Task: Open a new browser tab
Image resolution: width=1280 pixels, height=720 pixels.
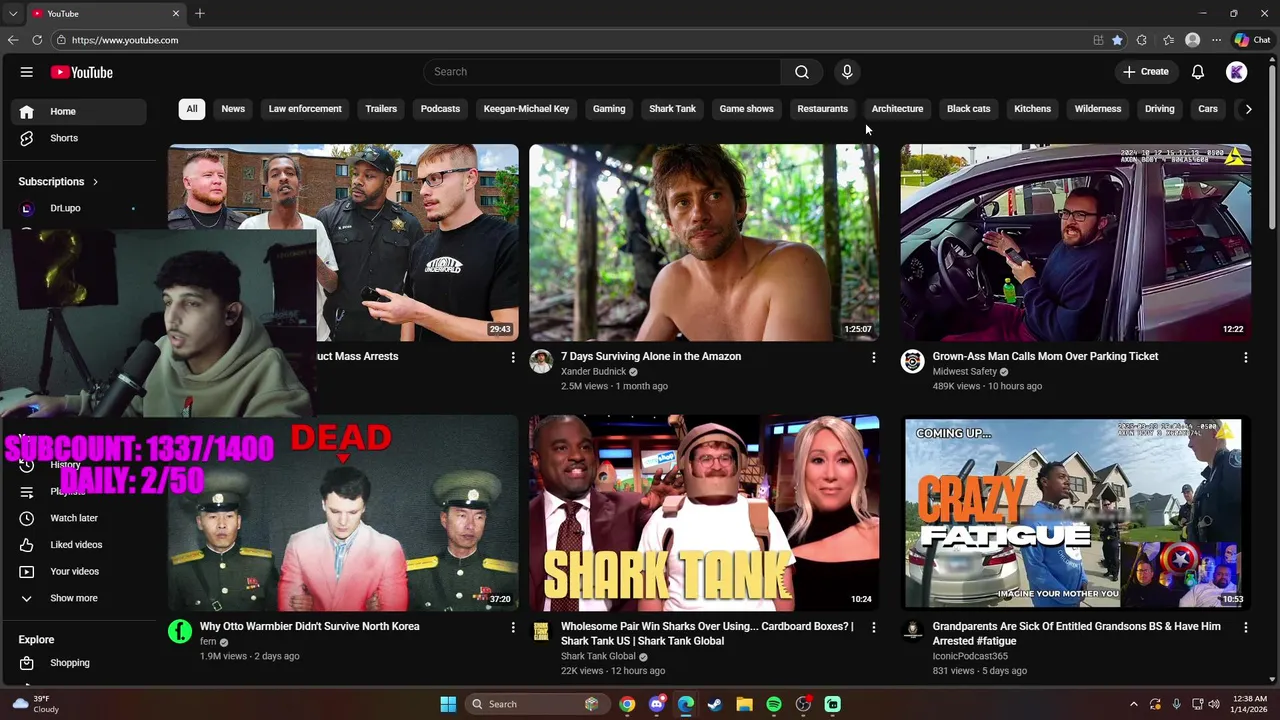Action: (x=200, y=13)
